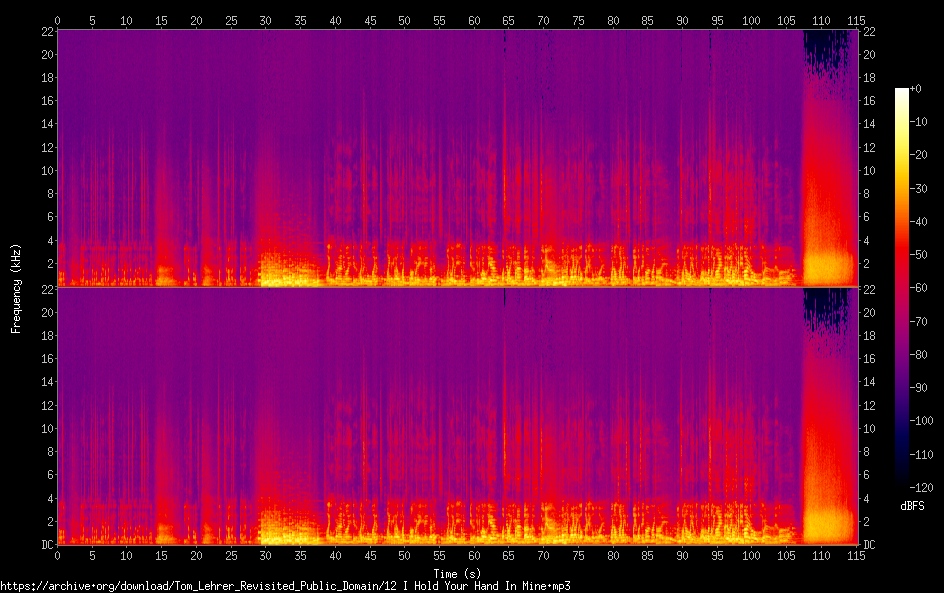Select the 110 second mark on top time axis
The image size is (944, 593).
[822, 20]
